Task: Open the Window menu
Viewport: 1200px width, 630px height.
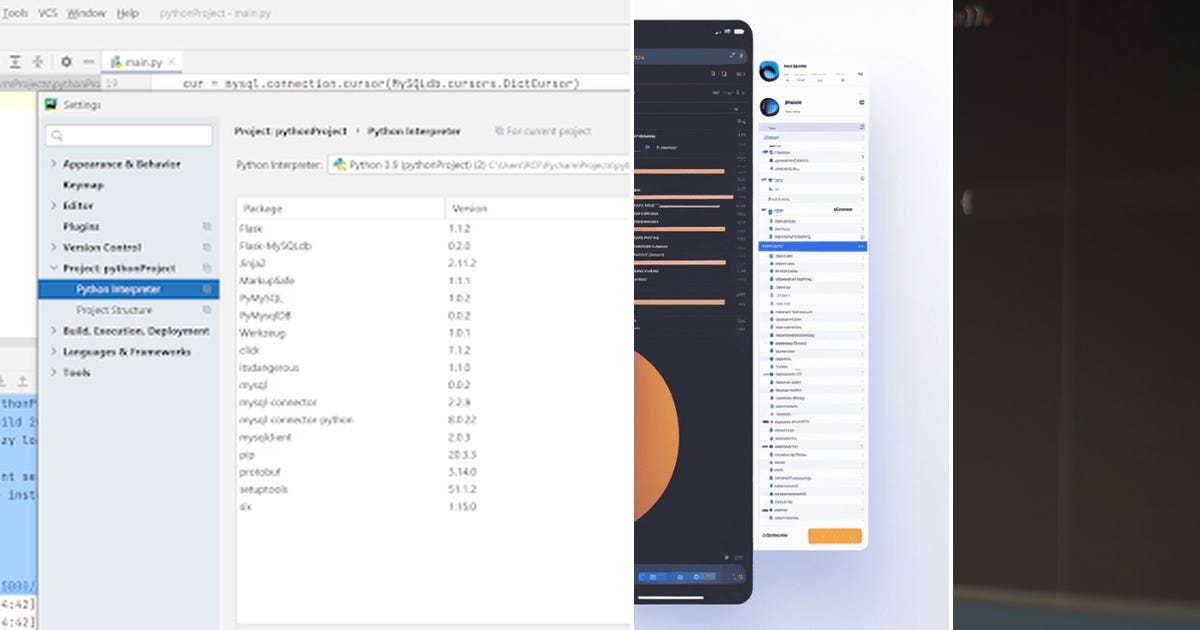Action: point(86,13)
